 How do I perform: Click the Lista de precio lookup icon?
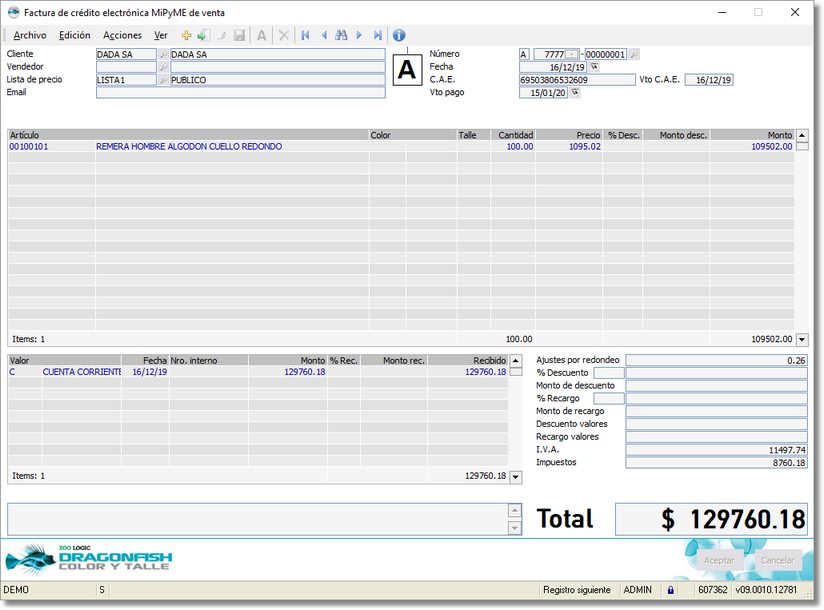(x=164, y=80)
